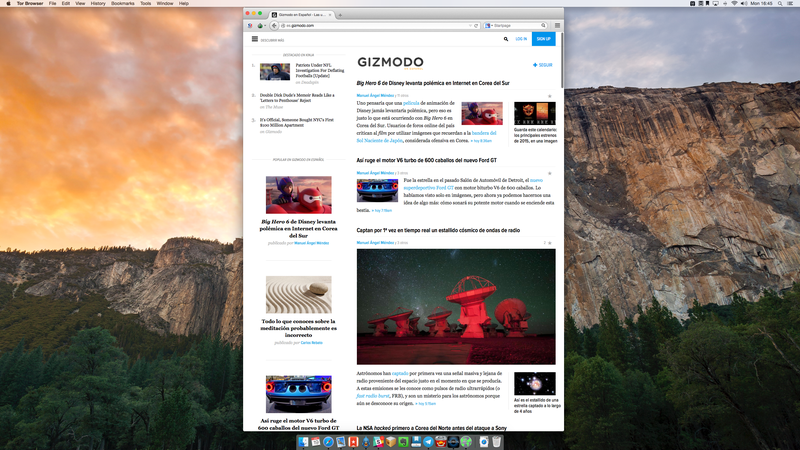Image resolution: width=800 pixels, height=450 pixels.
Task: Click the 2015 movie calendar thumbnail
Action: click(x=535, y=113)
